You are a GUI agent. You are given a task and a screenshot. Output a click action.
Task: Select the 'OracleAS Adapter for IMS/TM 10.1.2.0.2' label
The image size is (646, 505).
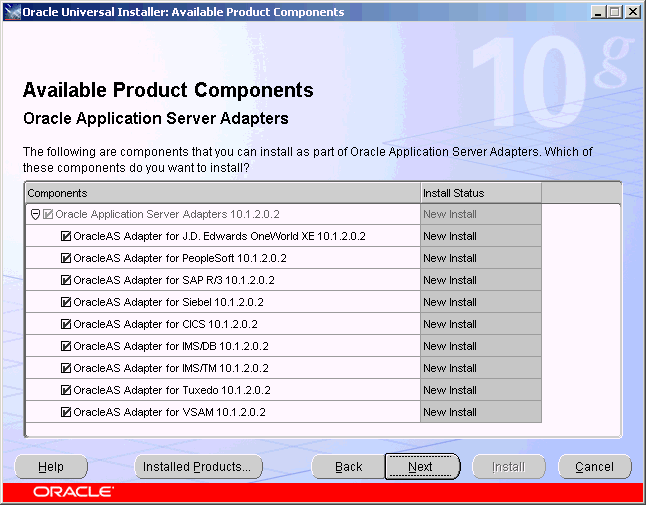tap(171, 368)
